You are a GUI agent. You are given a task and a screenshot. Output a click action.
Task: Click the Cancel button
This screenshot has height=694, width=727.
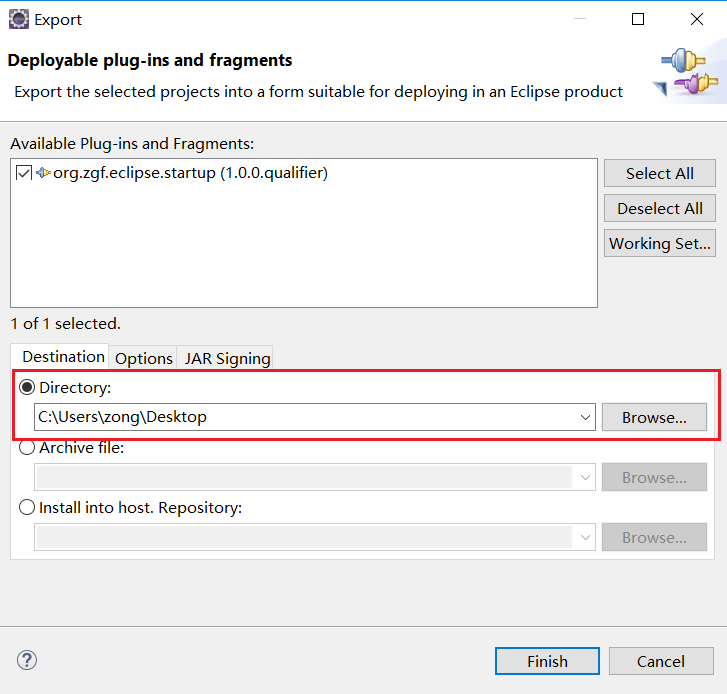(661, 661)
